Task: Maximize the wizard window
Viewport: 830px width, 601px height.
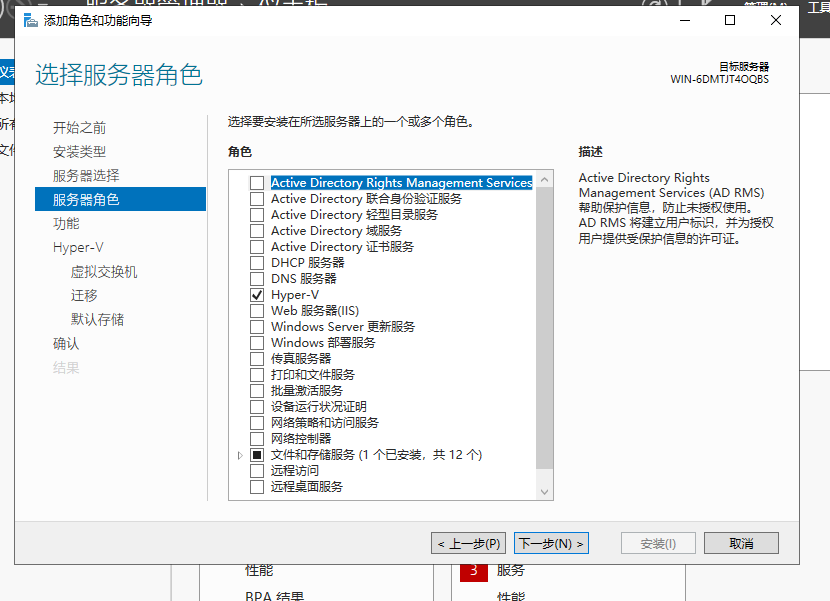Action: (x=730, y=20)
